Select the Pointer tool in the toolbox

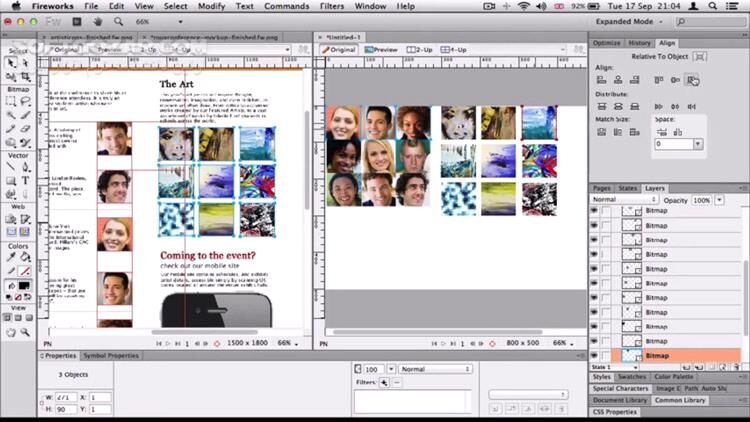pos(10,62)
